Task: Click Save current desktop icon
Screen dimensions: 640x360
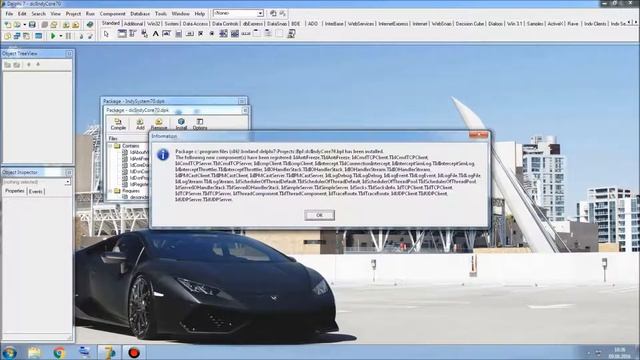Action: pyautogui.click(x=273, y=13)
